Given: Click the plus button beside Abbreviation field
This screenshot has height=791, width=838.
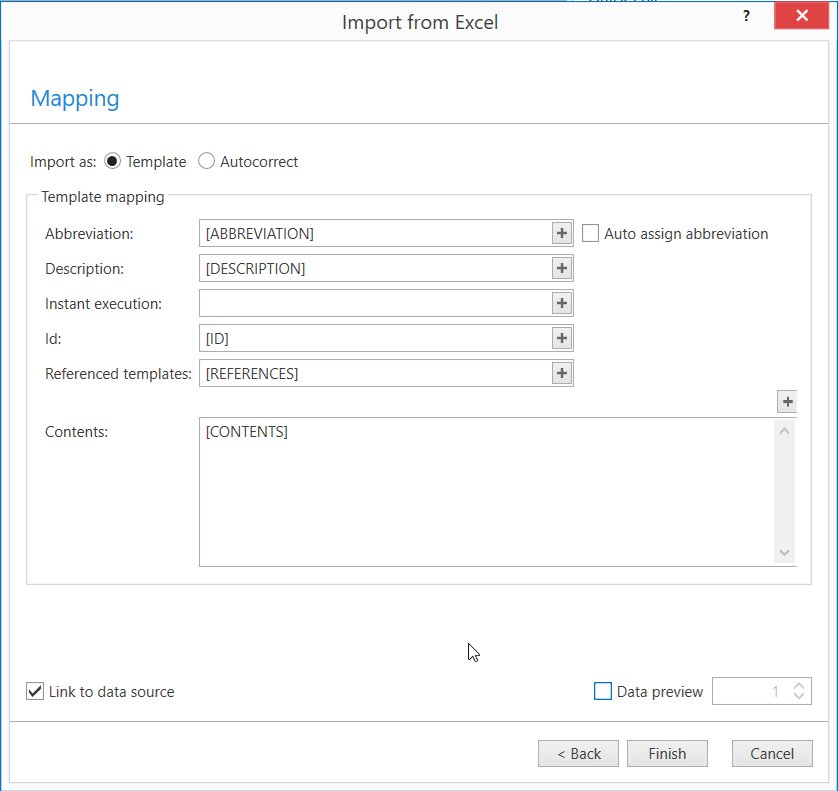Looking at the screenshot, I should 562,233.
